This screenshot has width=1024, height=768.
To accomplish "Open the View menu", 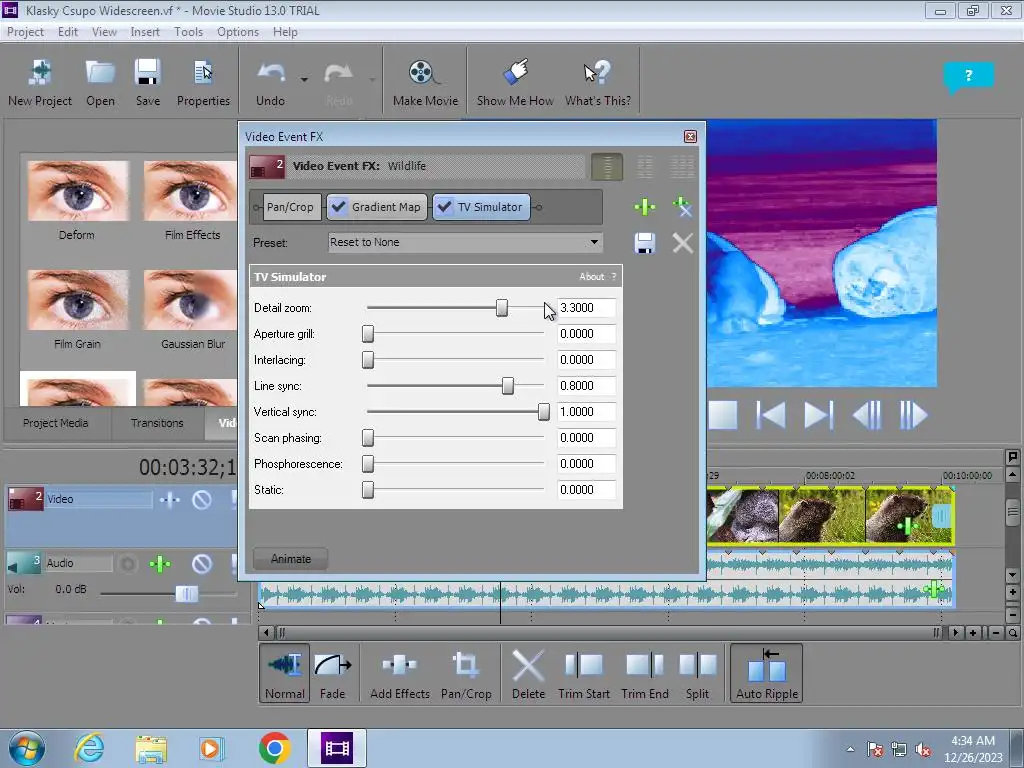I will click(104, 31).
